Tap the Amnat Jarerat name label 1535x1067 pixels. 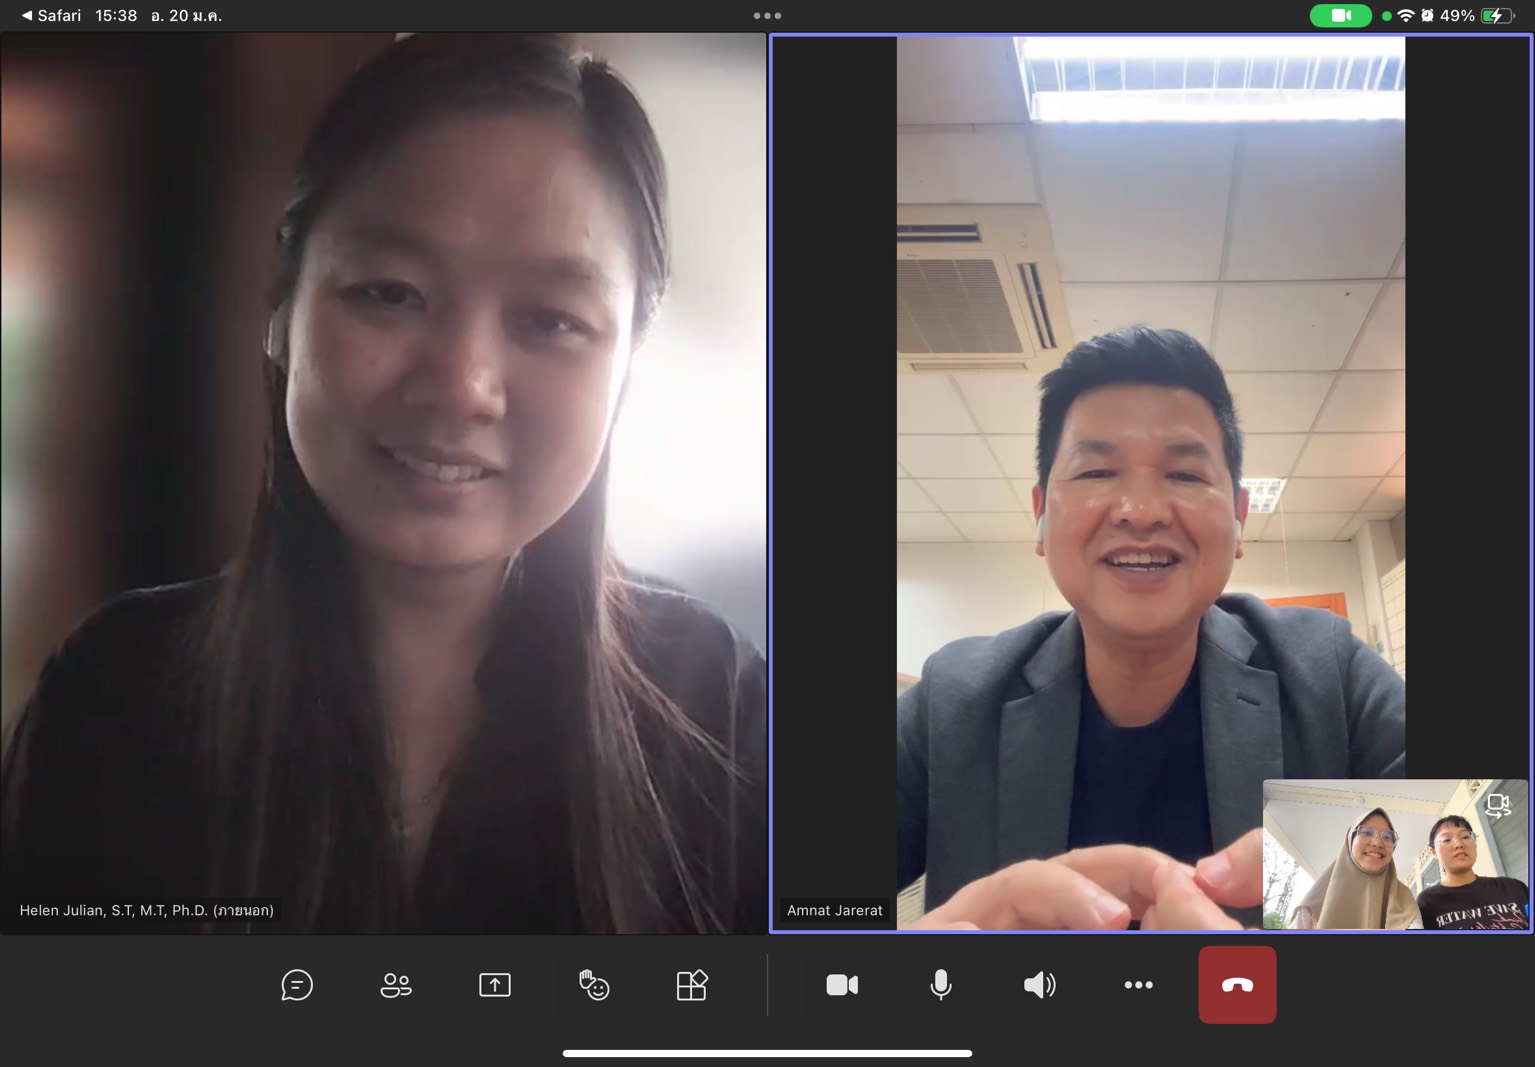(x=834, y=910)
